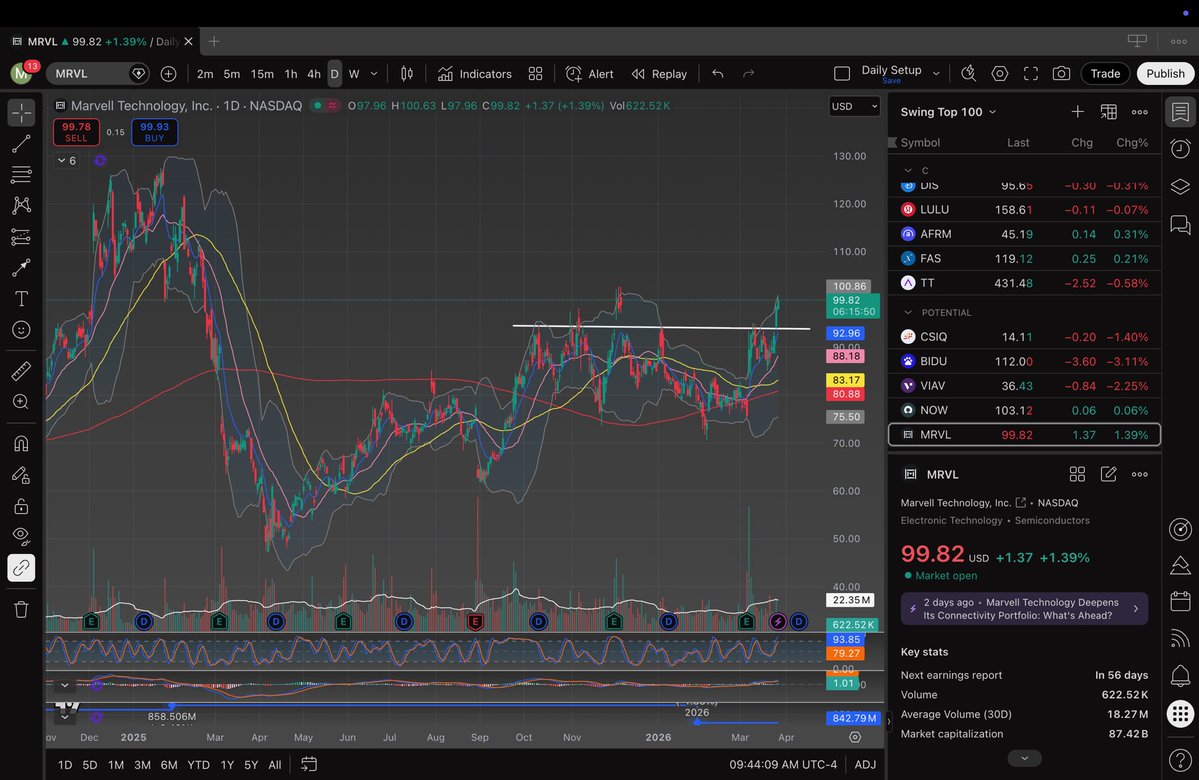
Task: Take a chart snapshot with camera icon
Action: coord(1062,73)
